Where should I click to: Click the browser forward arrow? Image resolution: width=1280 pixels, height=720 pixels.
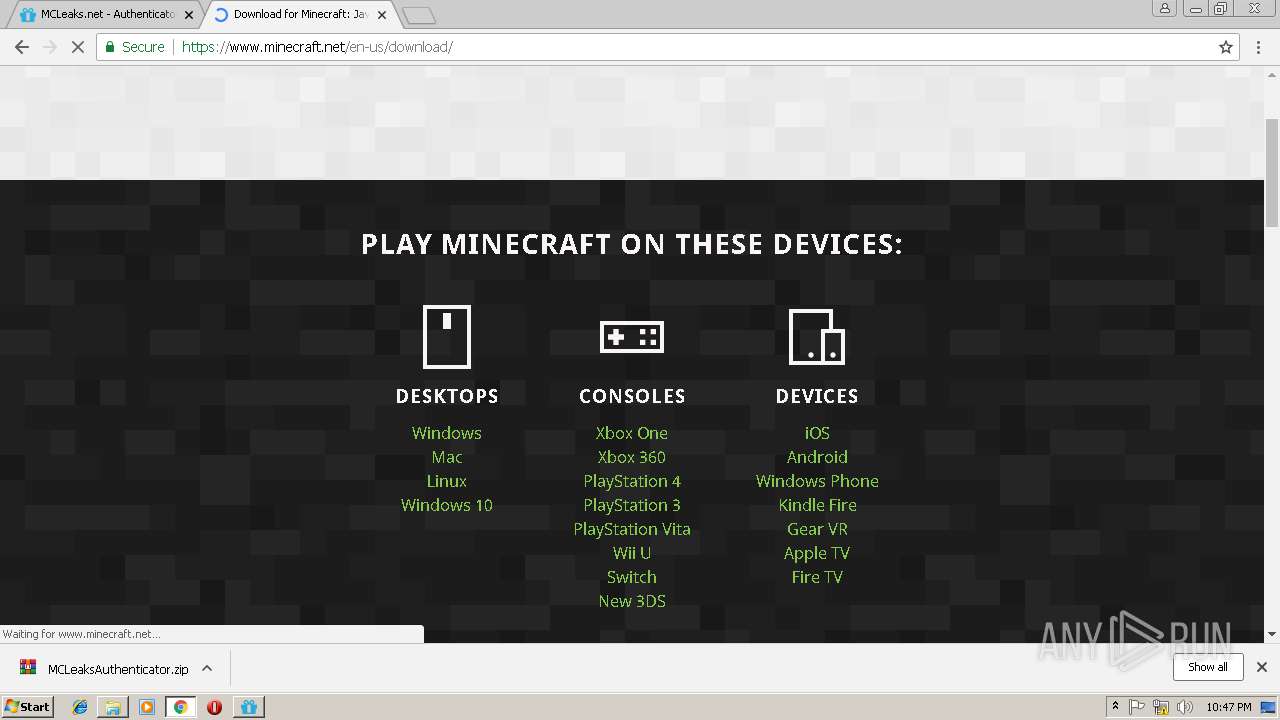click(50, 47)
